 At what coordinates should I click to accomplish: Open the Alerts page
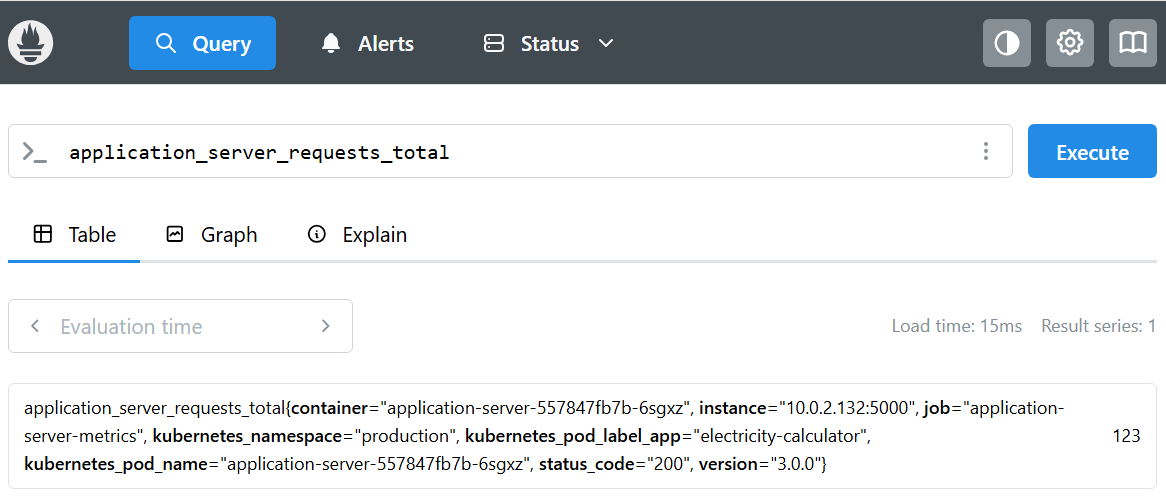367,43
